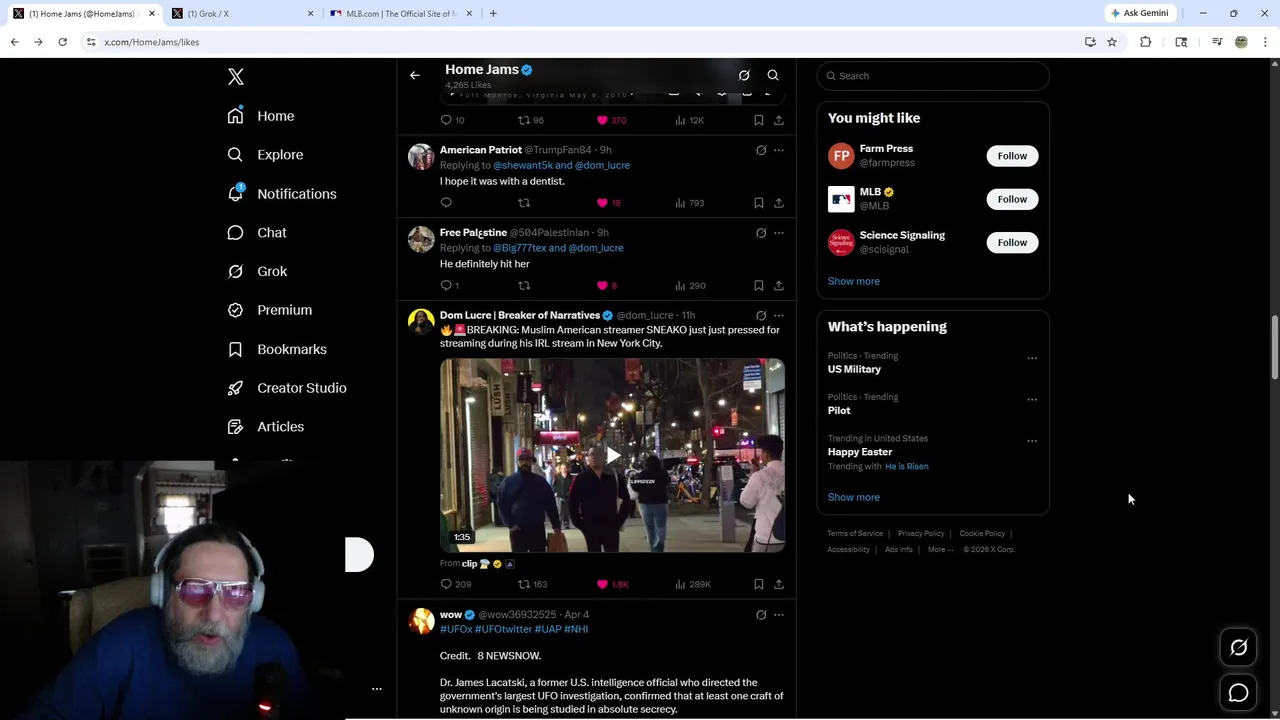Repost Dom Lucre's post with 163 reposts

point(532,584)
